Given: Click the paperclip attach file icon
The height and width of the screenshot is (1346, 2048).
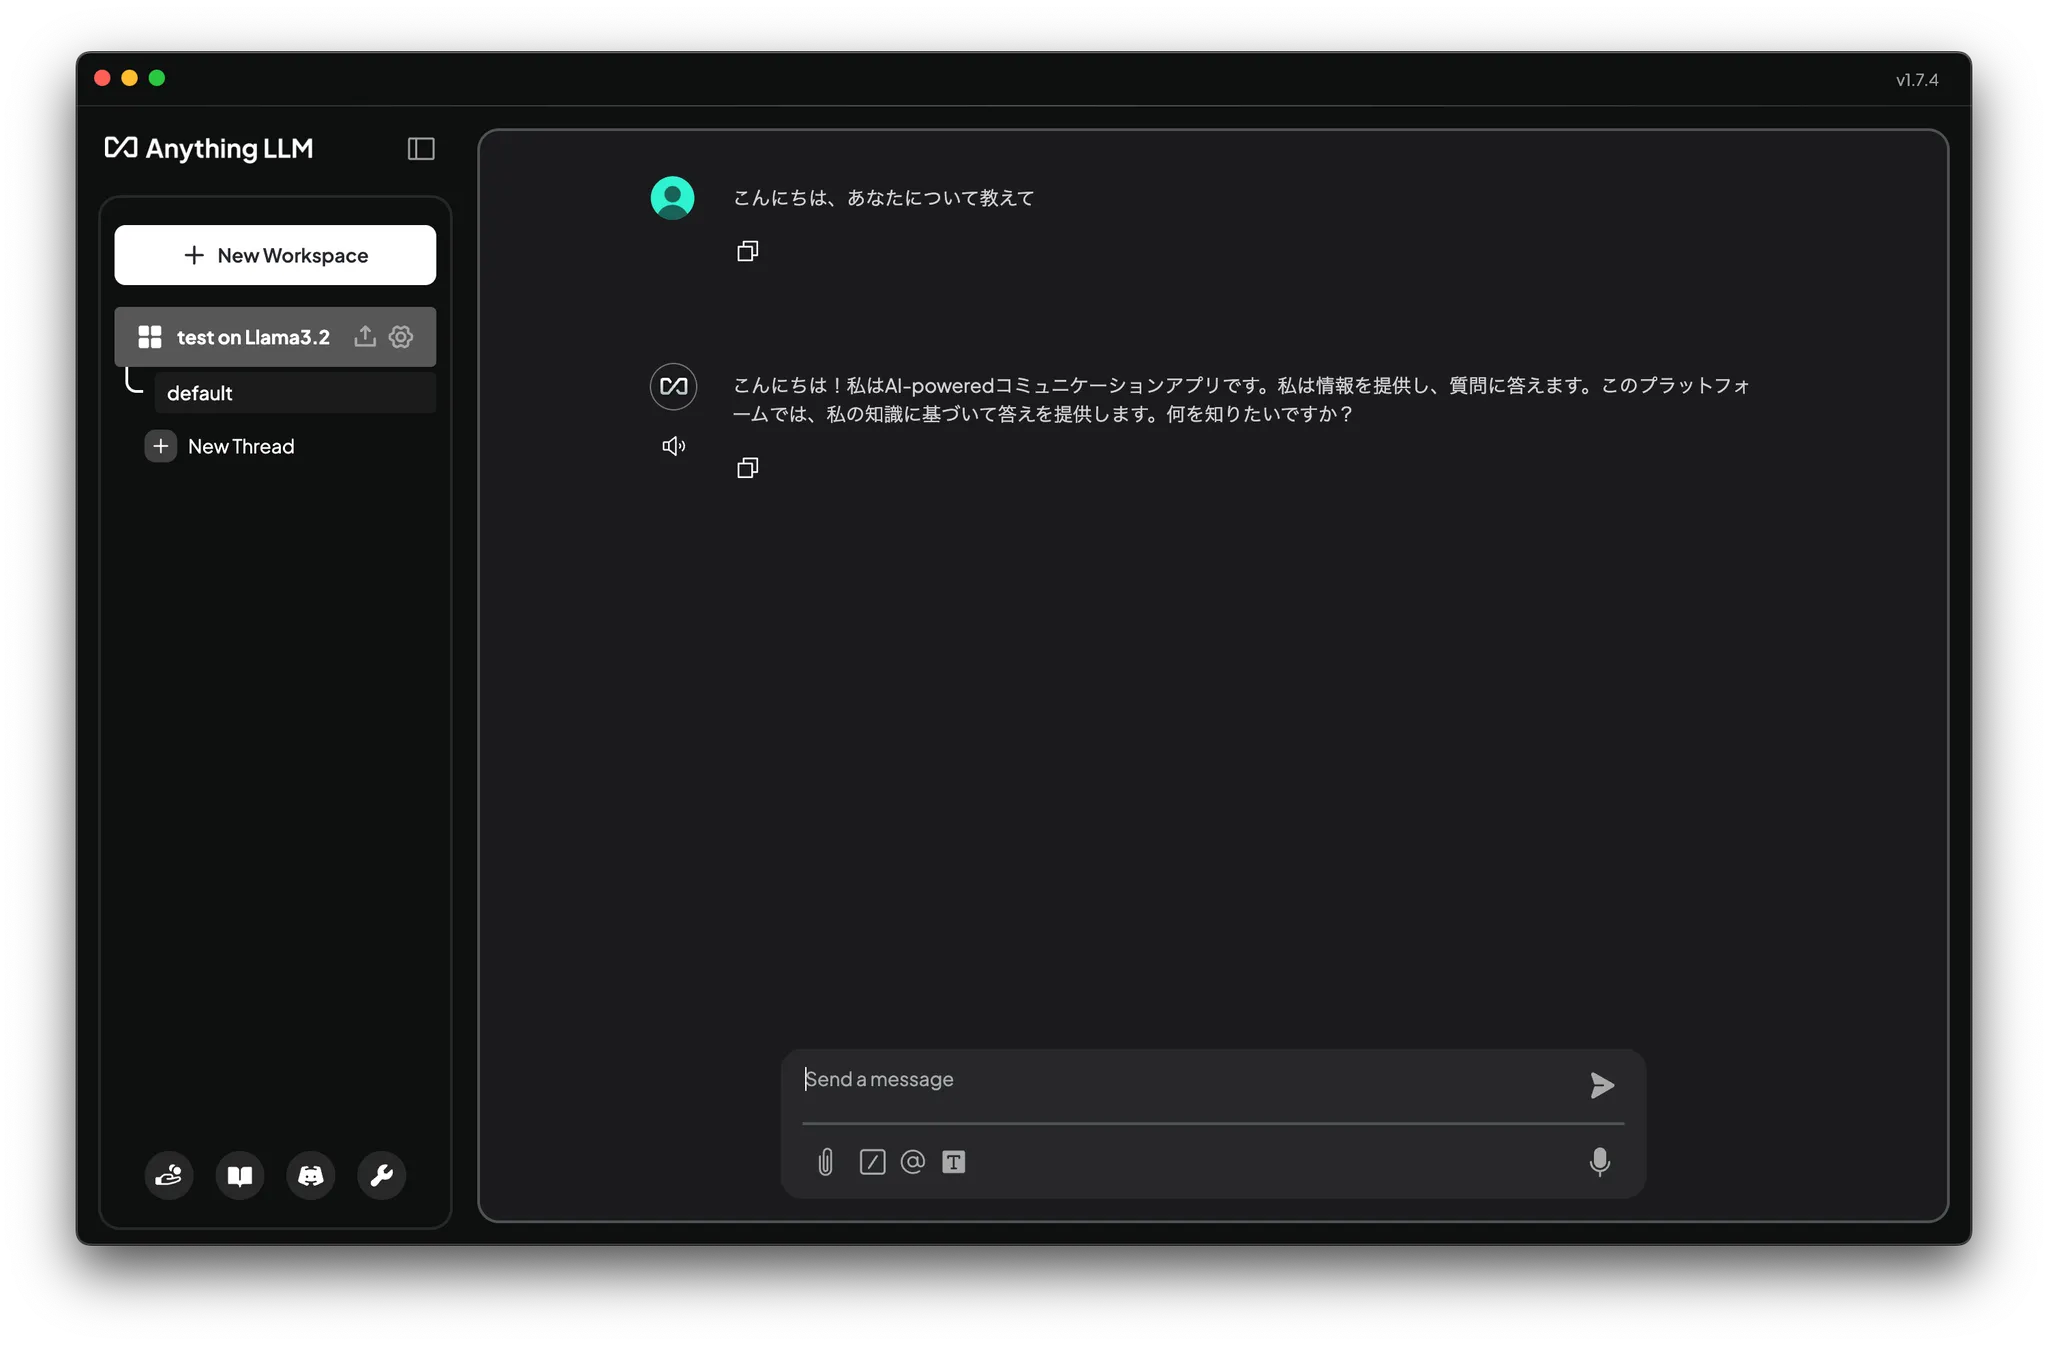Looking at the screenshot, I should (x=825, y=1162).
